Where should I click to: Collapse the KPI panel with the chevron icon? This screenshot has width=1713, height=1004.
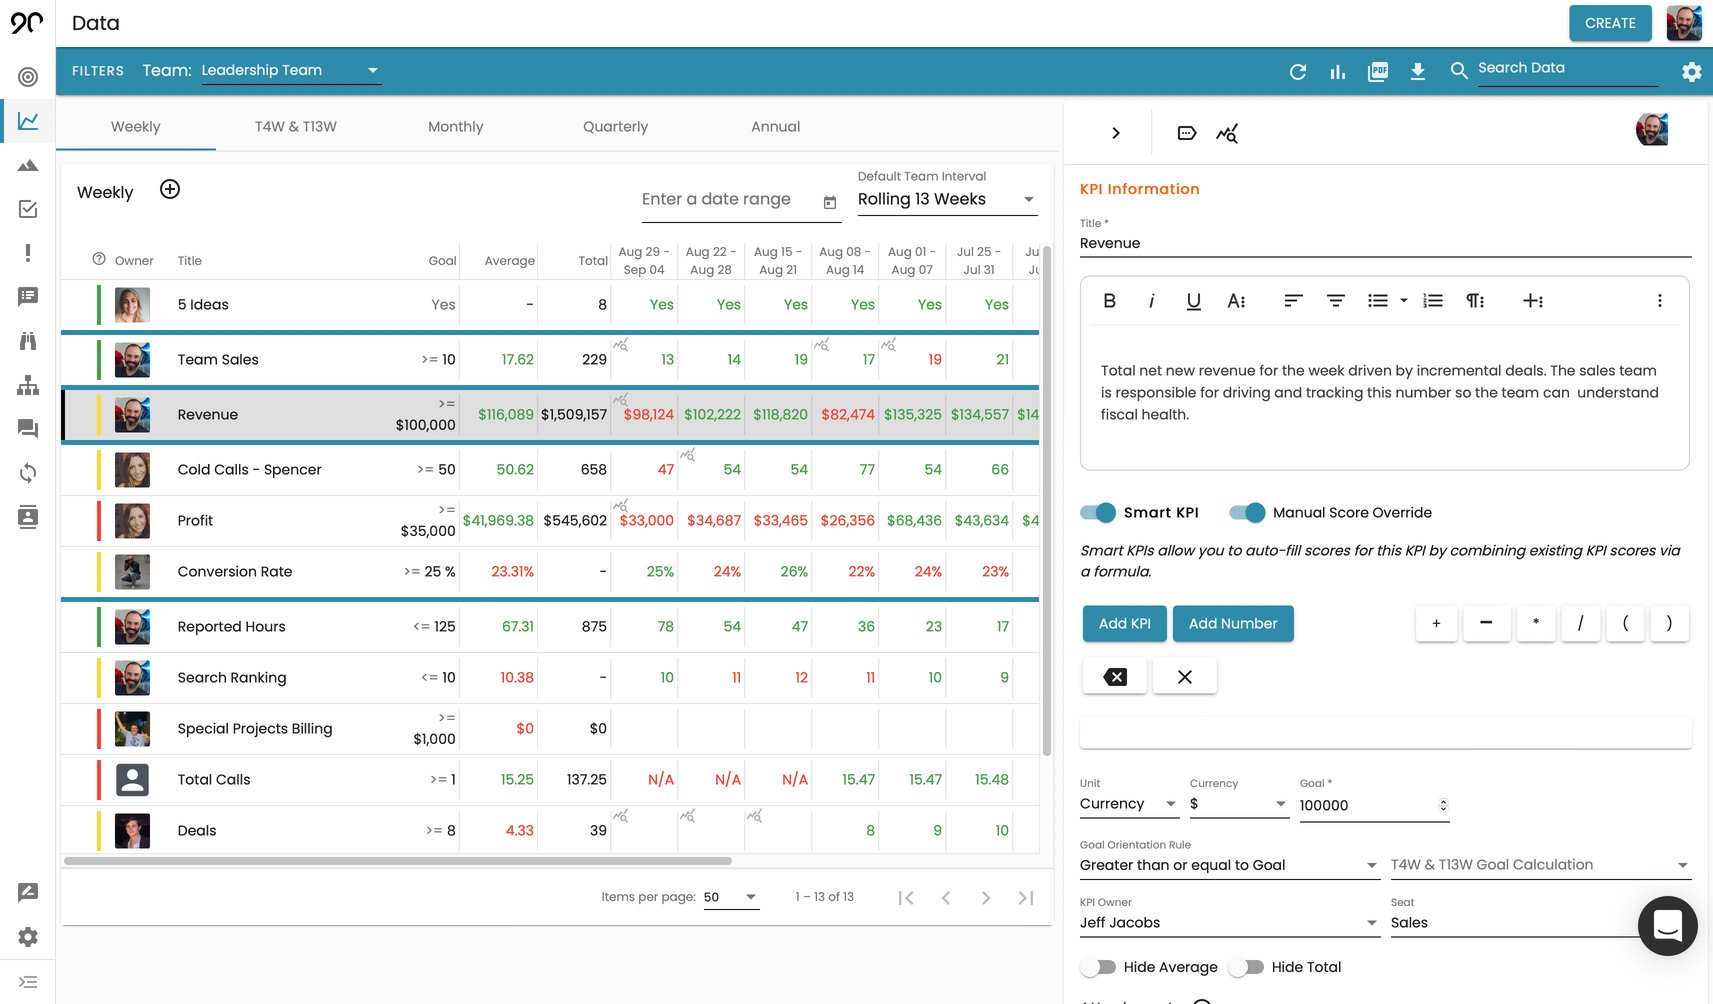coord(1114,132)
